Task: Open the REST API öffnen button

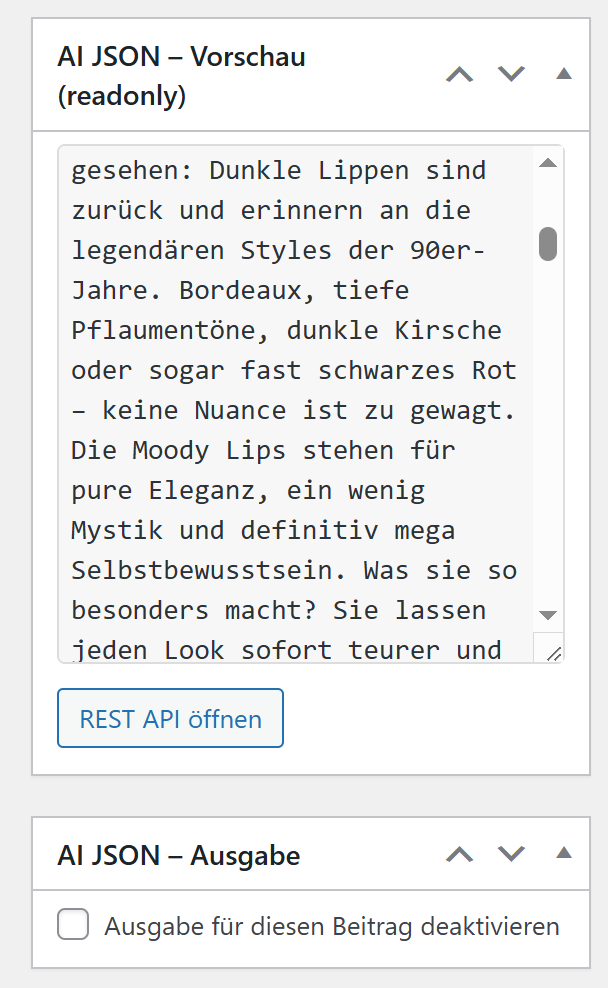Action: point(170,718)
